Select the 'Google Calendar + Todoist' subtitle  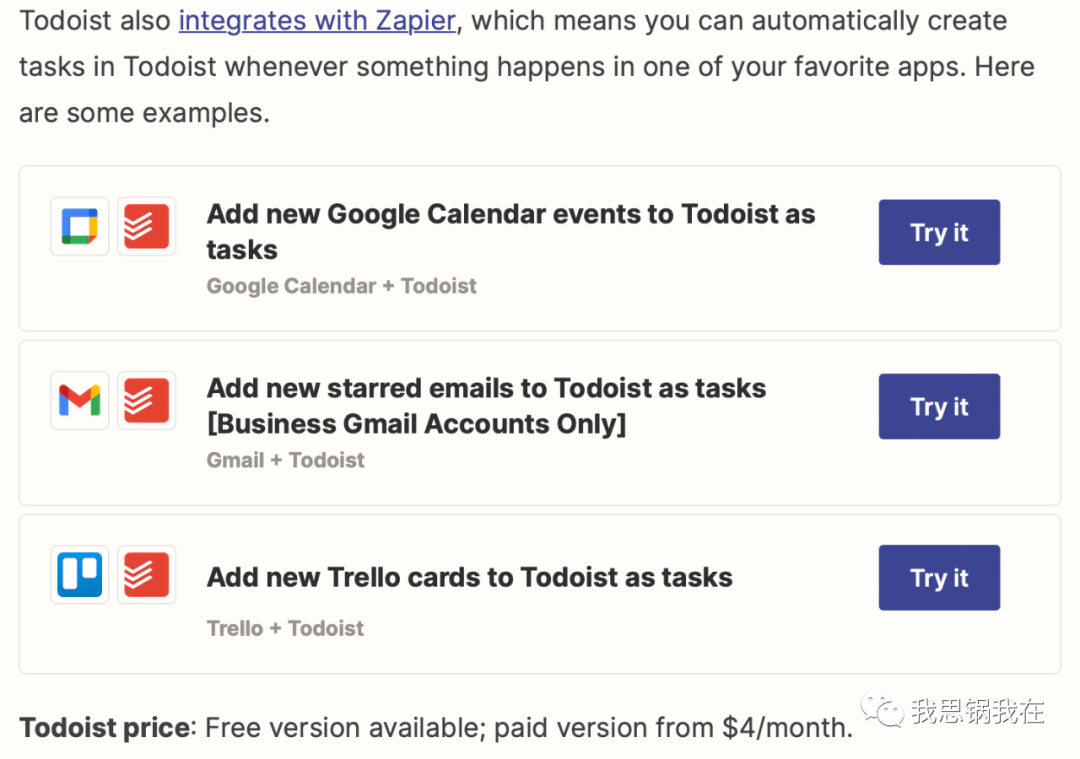point(342,286)
